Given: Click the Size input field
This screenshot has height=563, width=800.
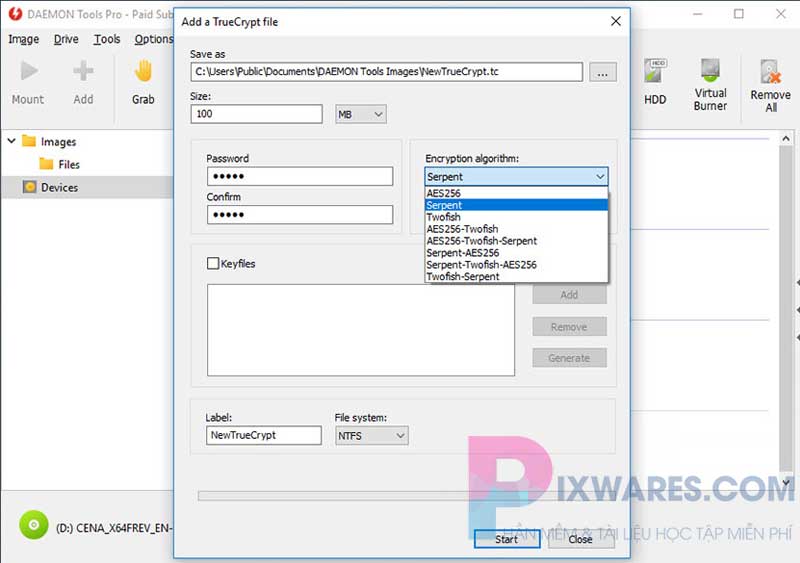Looking at the screenshot, I should tap(256, 115).
